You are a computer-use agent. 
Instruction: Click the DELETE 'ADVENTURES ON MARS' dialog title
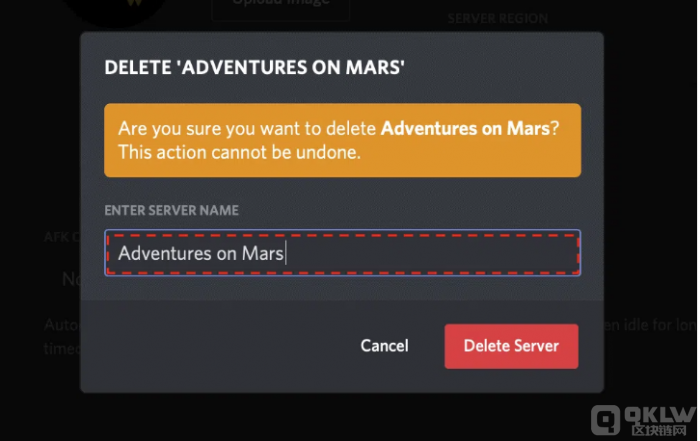[254, 67]
